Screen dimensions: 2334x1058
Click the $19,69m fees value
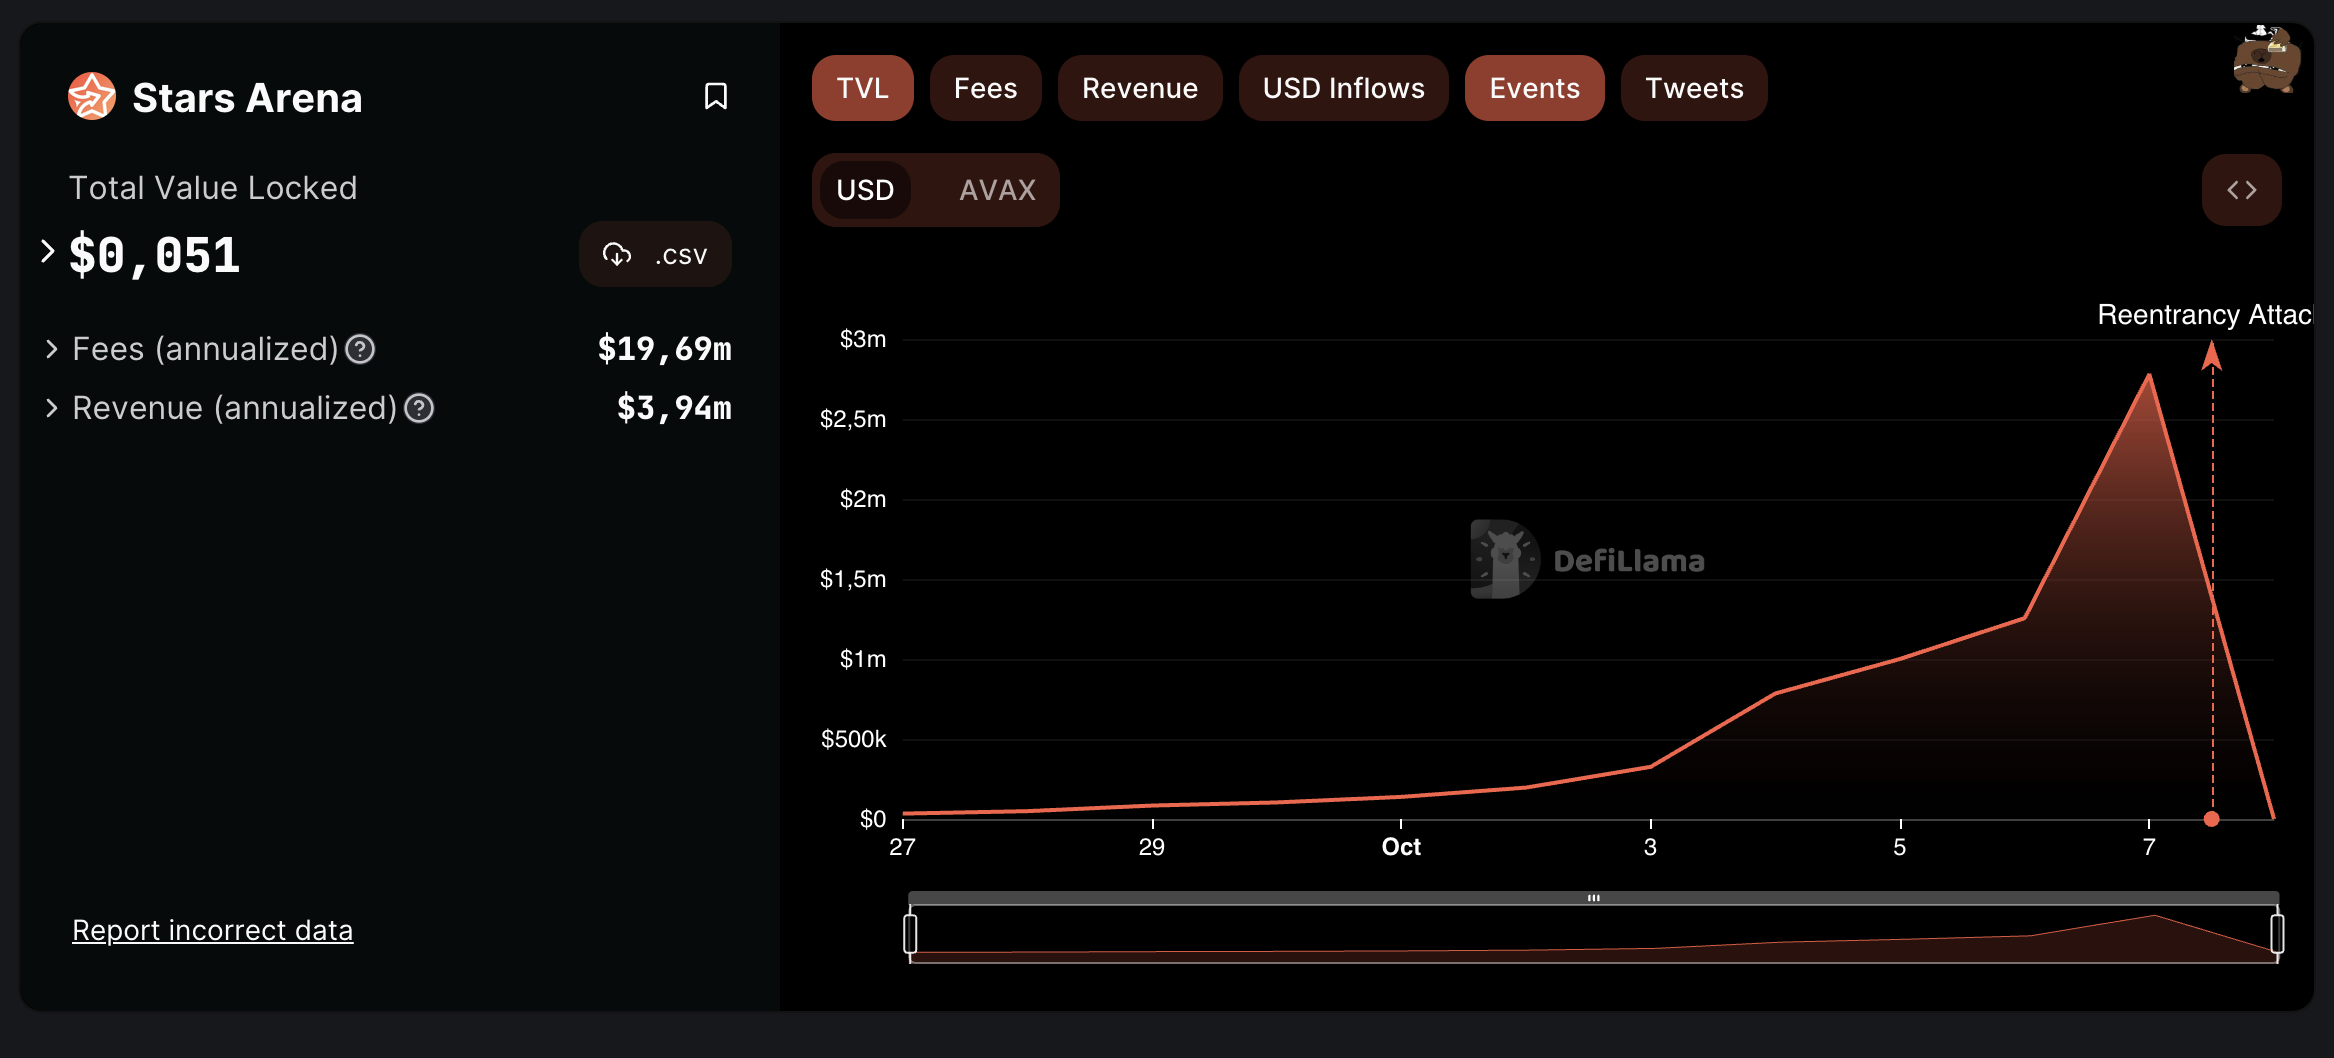[664, 349]
